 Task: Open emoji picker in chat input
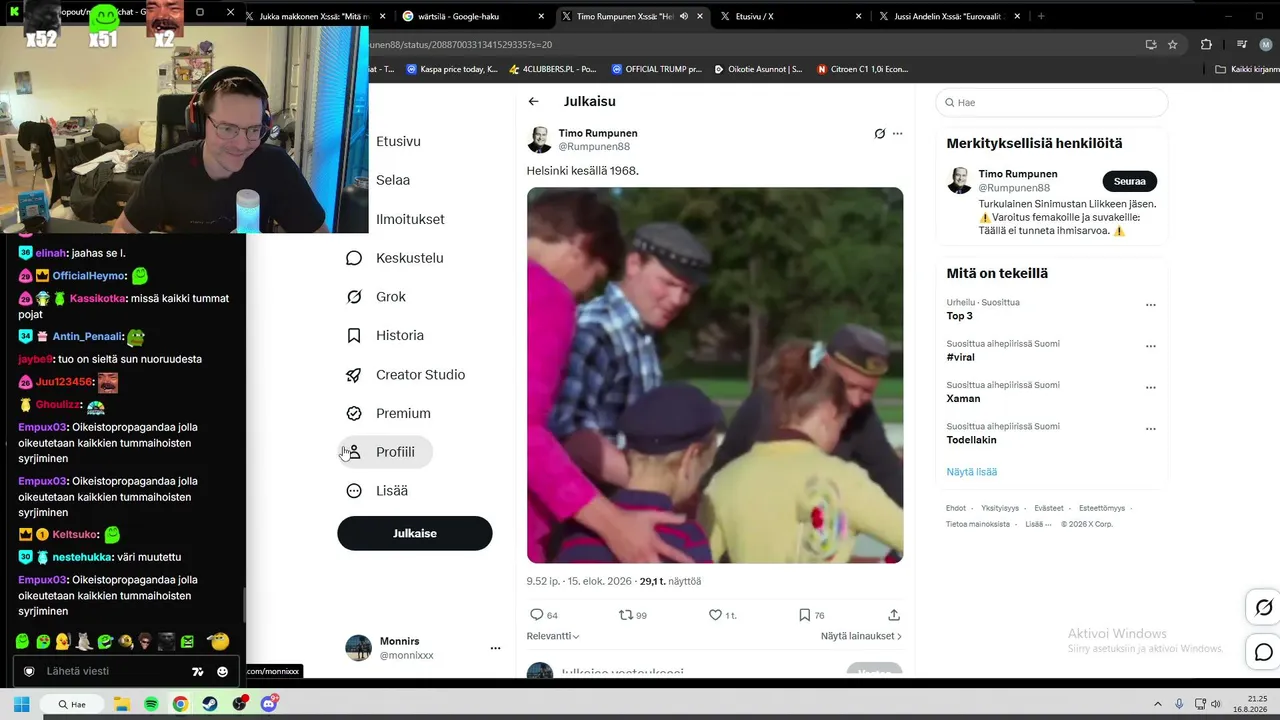coord(222,672)
